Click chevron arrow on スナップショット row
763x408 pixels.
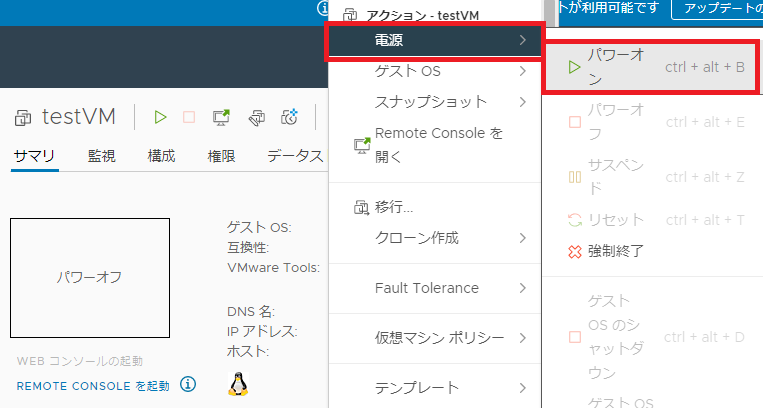point(523,102)
